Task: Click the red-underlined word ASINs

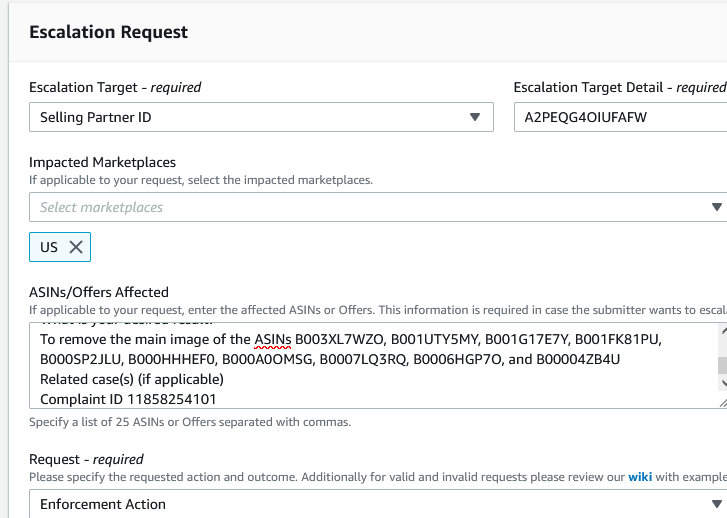Action: [272, 339]
